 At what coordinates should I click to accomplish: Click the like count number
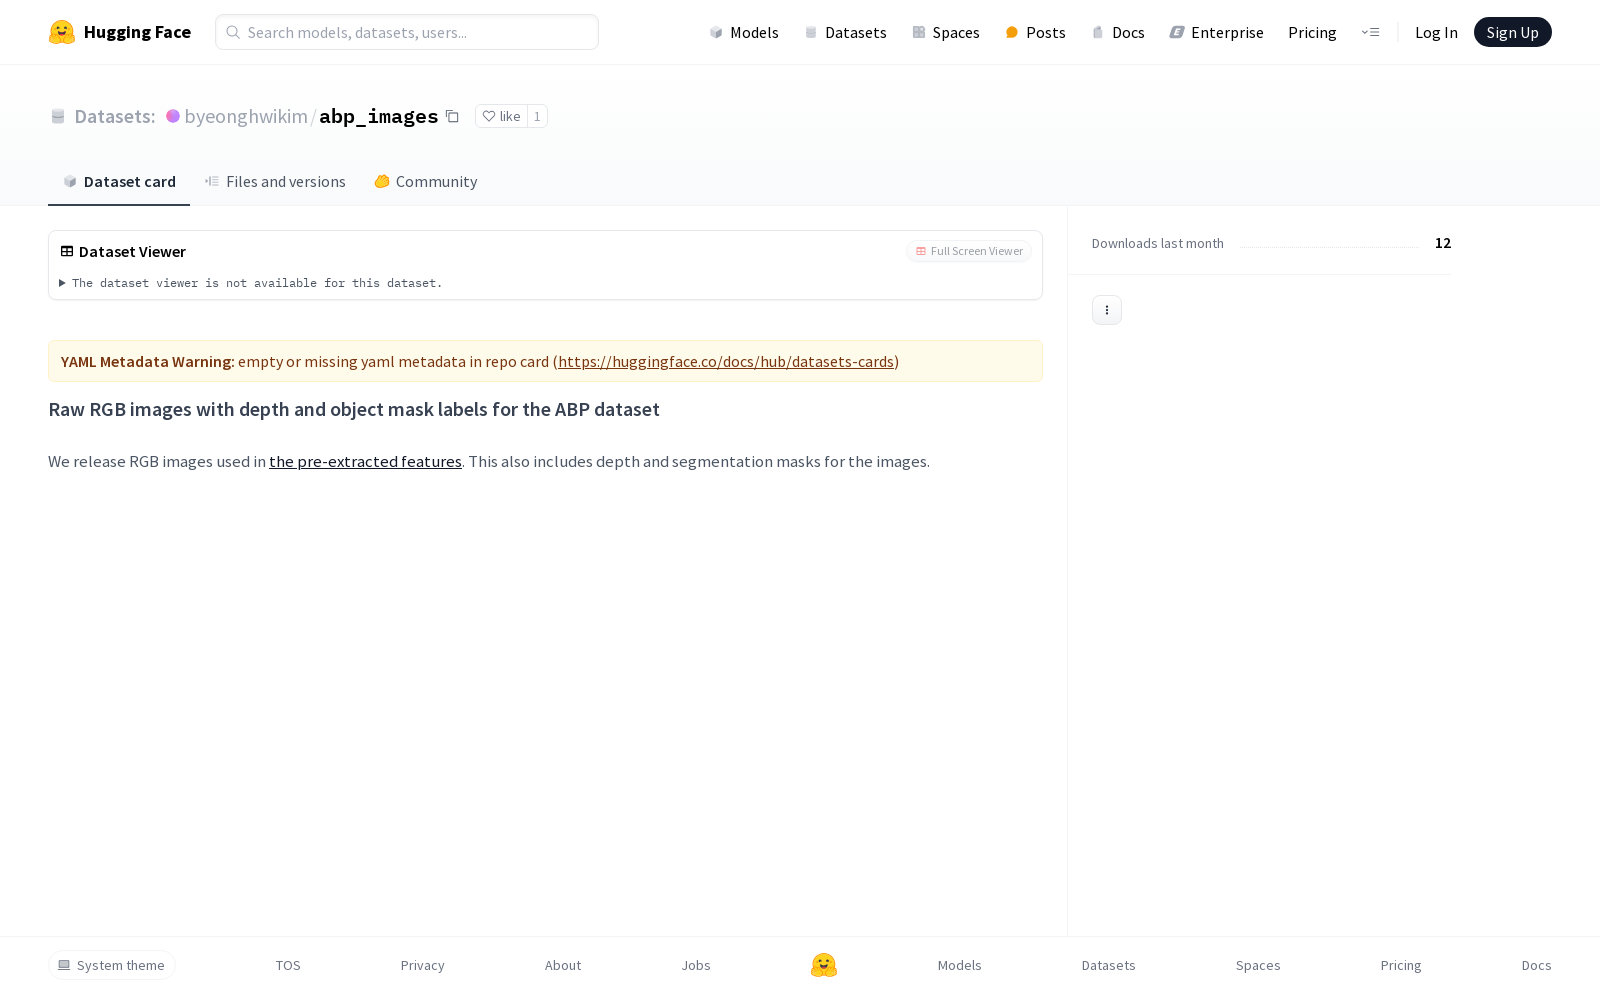point(537,116)
